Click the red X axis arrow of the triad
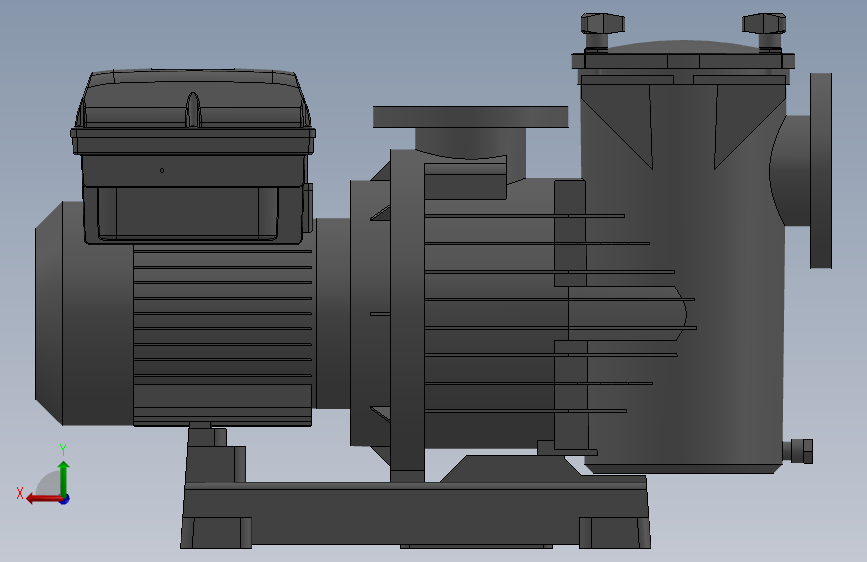The width and height of the screenshot is (867, 562). (44, 499)
